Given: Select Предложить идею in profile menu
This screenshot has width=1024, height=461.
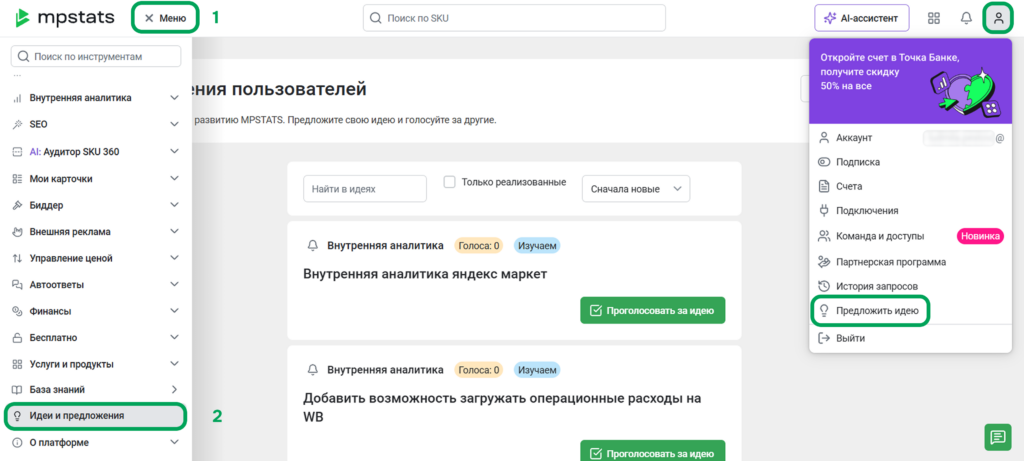Looking at the screenshot, I should 869,311.
